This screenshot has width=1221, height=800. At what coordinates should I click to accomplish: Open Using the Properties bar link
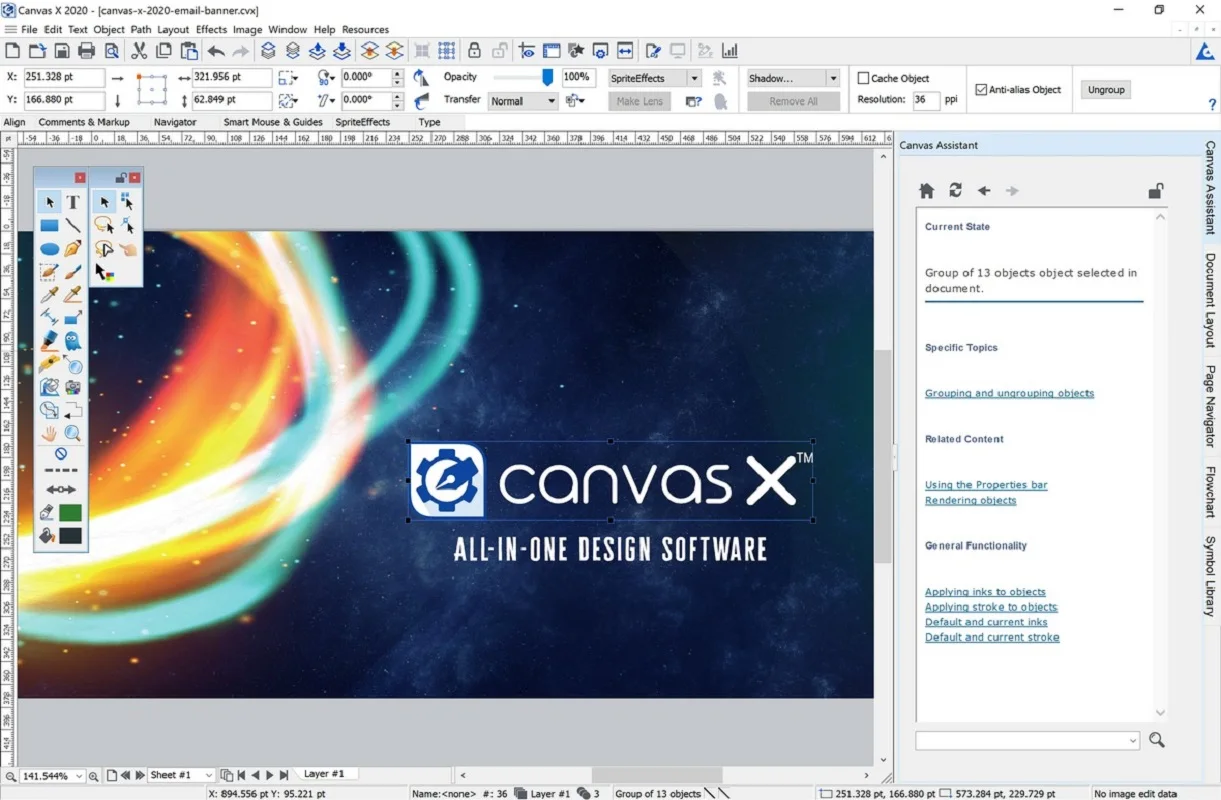(x=986, y=485)
